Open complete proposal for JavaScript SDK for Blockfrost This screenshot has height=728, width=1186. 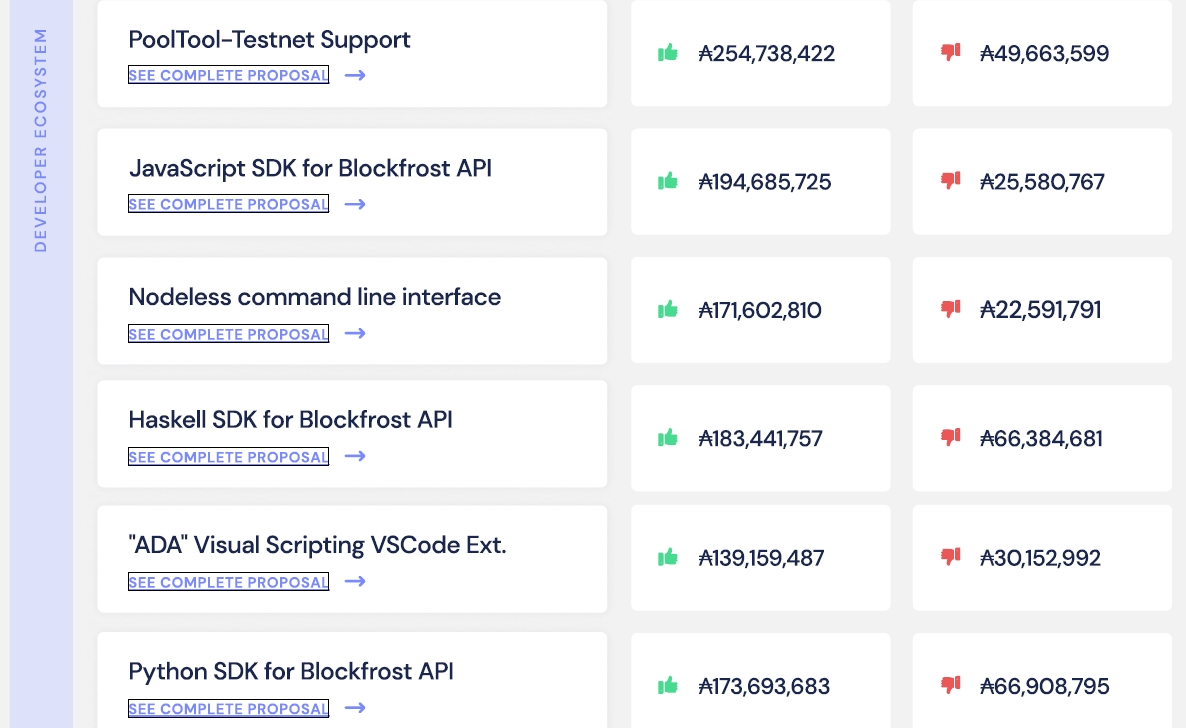pos(228,204)
